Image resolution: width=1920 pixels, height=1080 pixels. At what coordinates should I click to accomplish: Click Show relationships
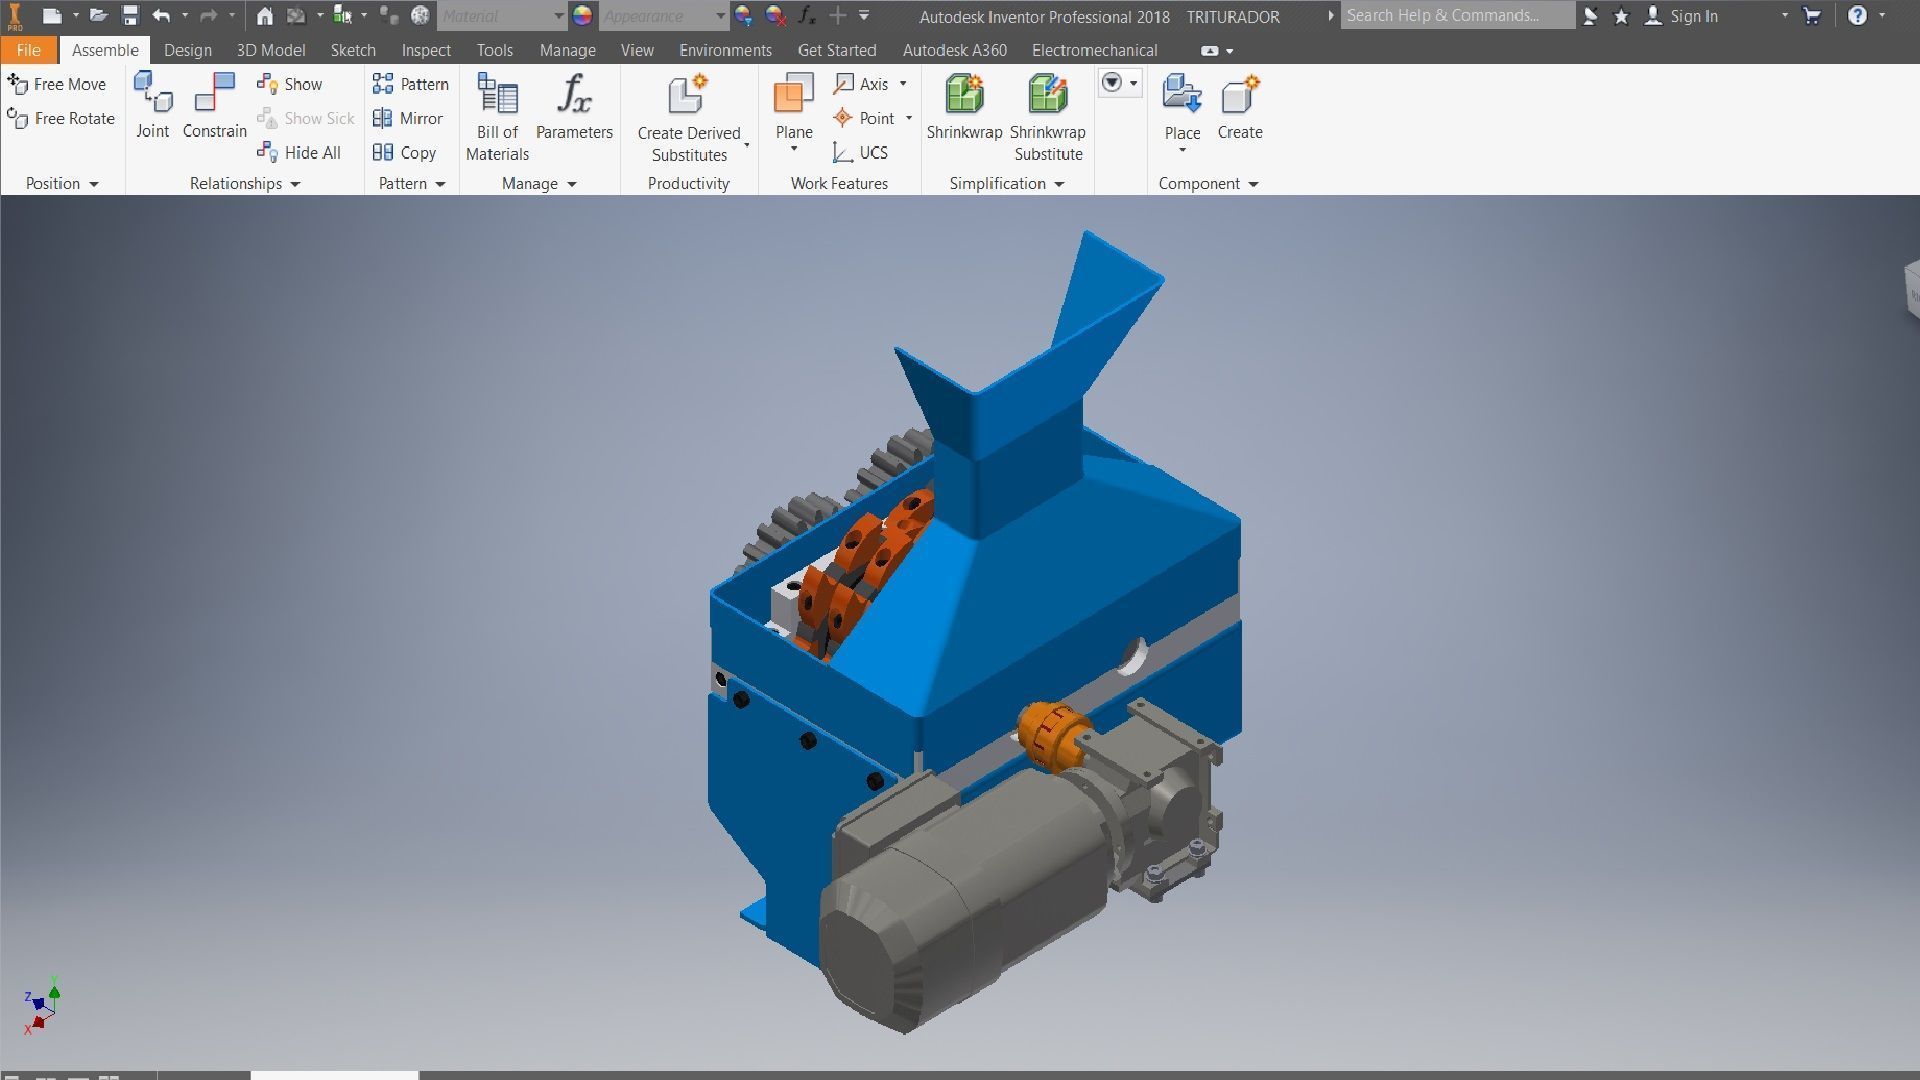[x=290, y=84]
